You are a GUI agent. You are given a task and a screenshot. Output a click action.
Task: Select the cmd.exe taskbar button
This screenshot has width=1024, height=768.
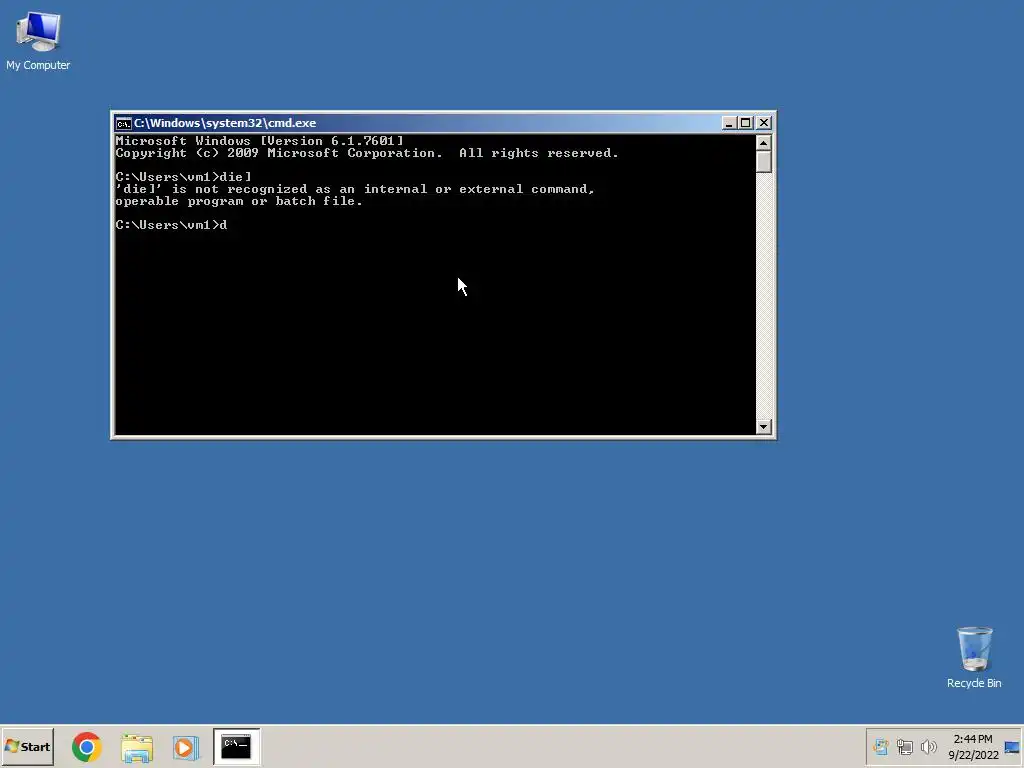(236, 746)
